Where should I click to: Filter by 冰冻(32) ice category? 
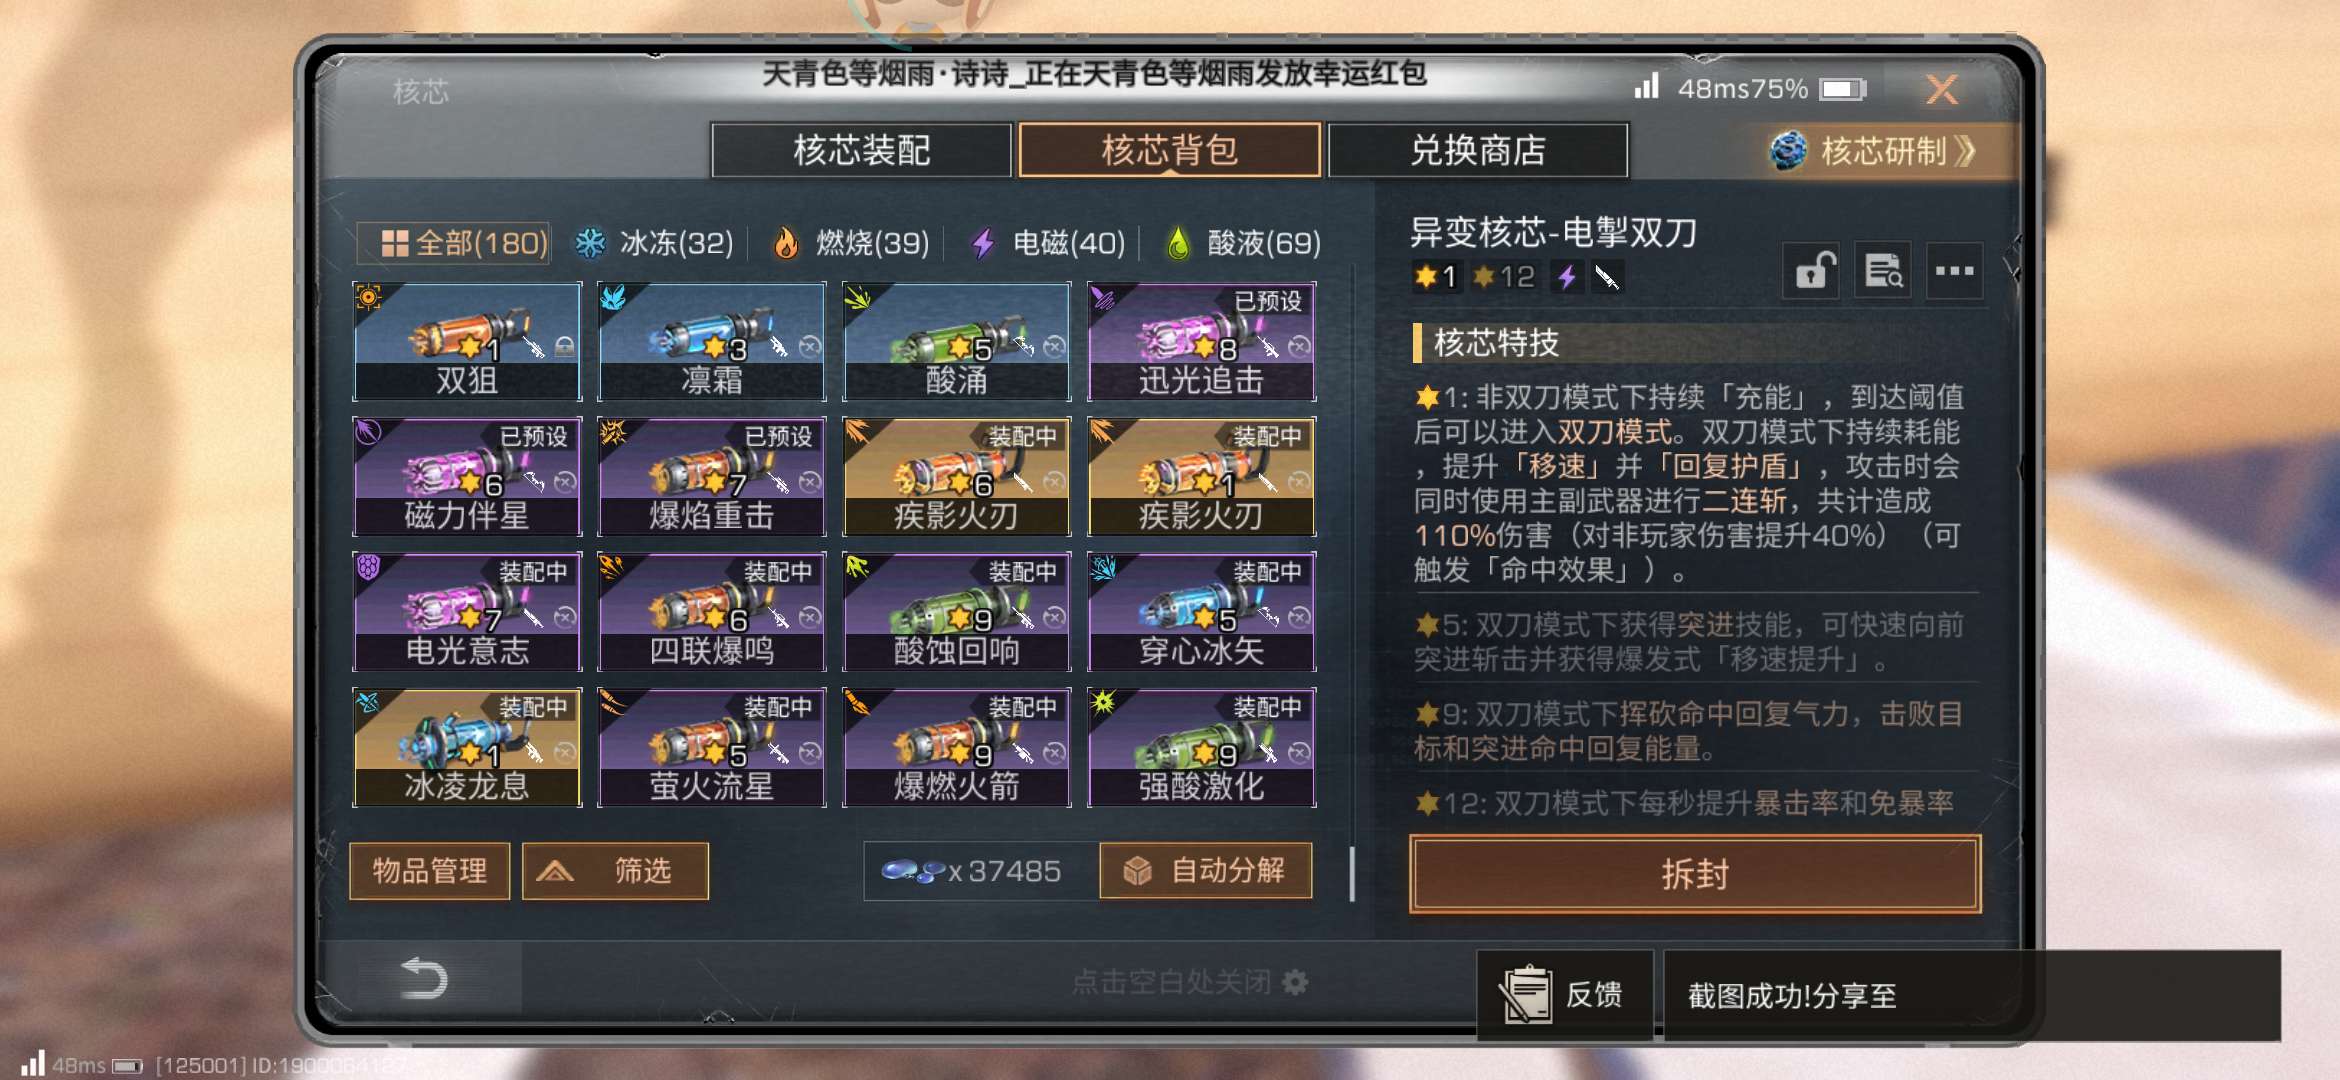[655, 243]
